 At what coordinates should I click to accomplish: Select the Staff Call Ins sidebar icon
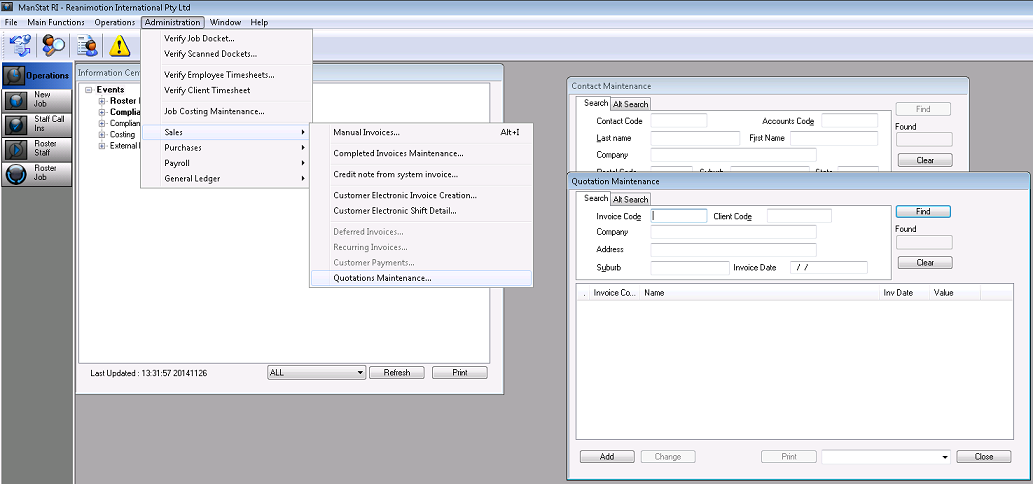(x=17, y=124)
